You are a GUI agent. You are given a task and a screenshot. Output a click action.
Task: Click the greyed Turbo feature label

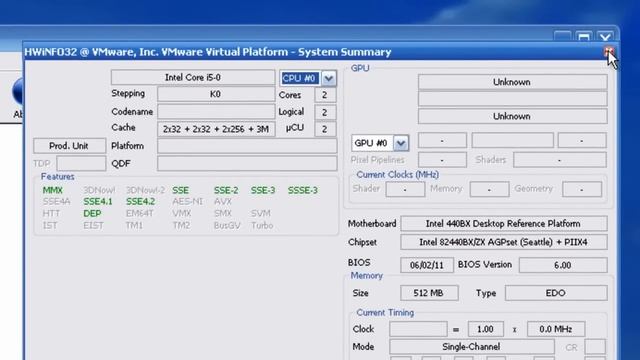coord(262,225)
